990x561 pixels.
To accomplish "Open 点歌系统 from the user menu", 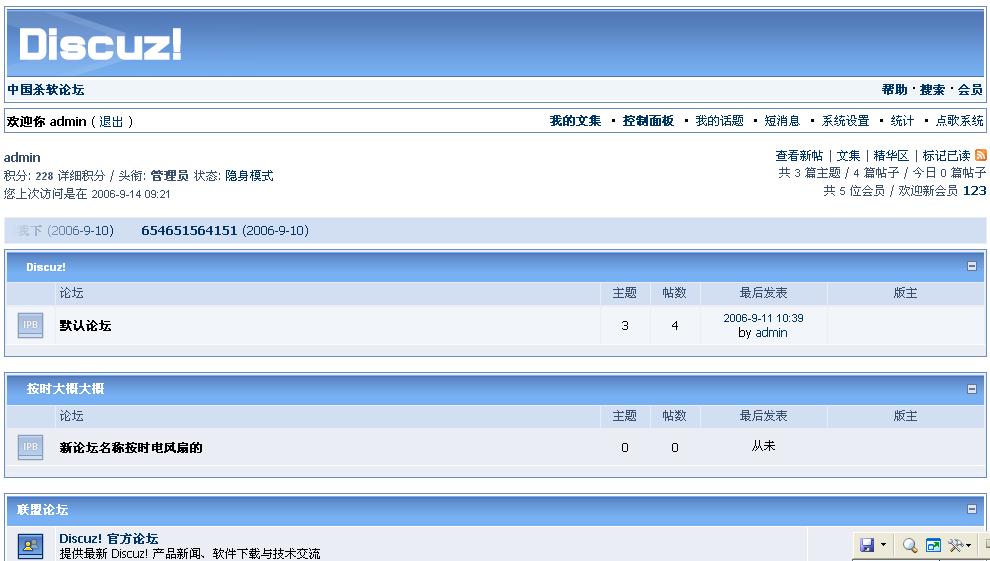I will 960,121.
